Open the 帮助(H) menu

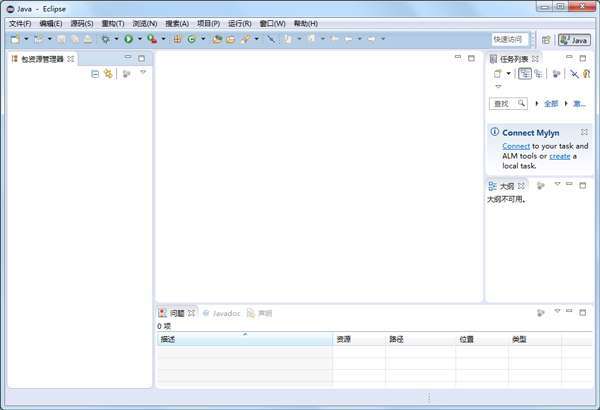coord(305,24)
